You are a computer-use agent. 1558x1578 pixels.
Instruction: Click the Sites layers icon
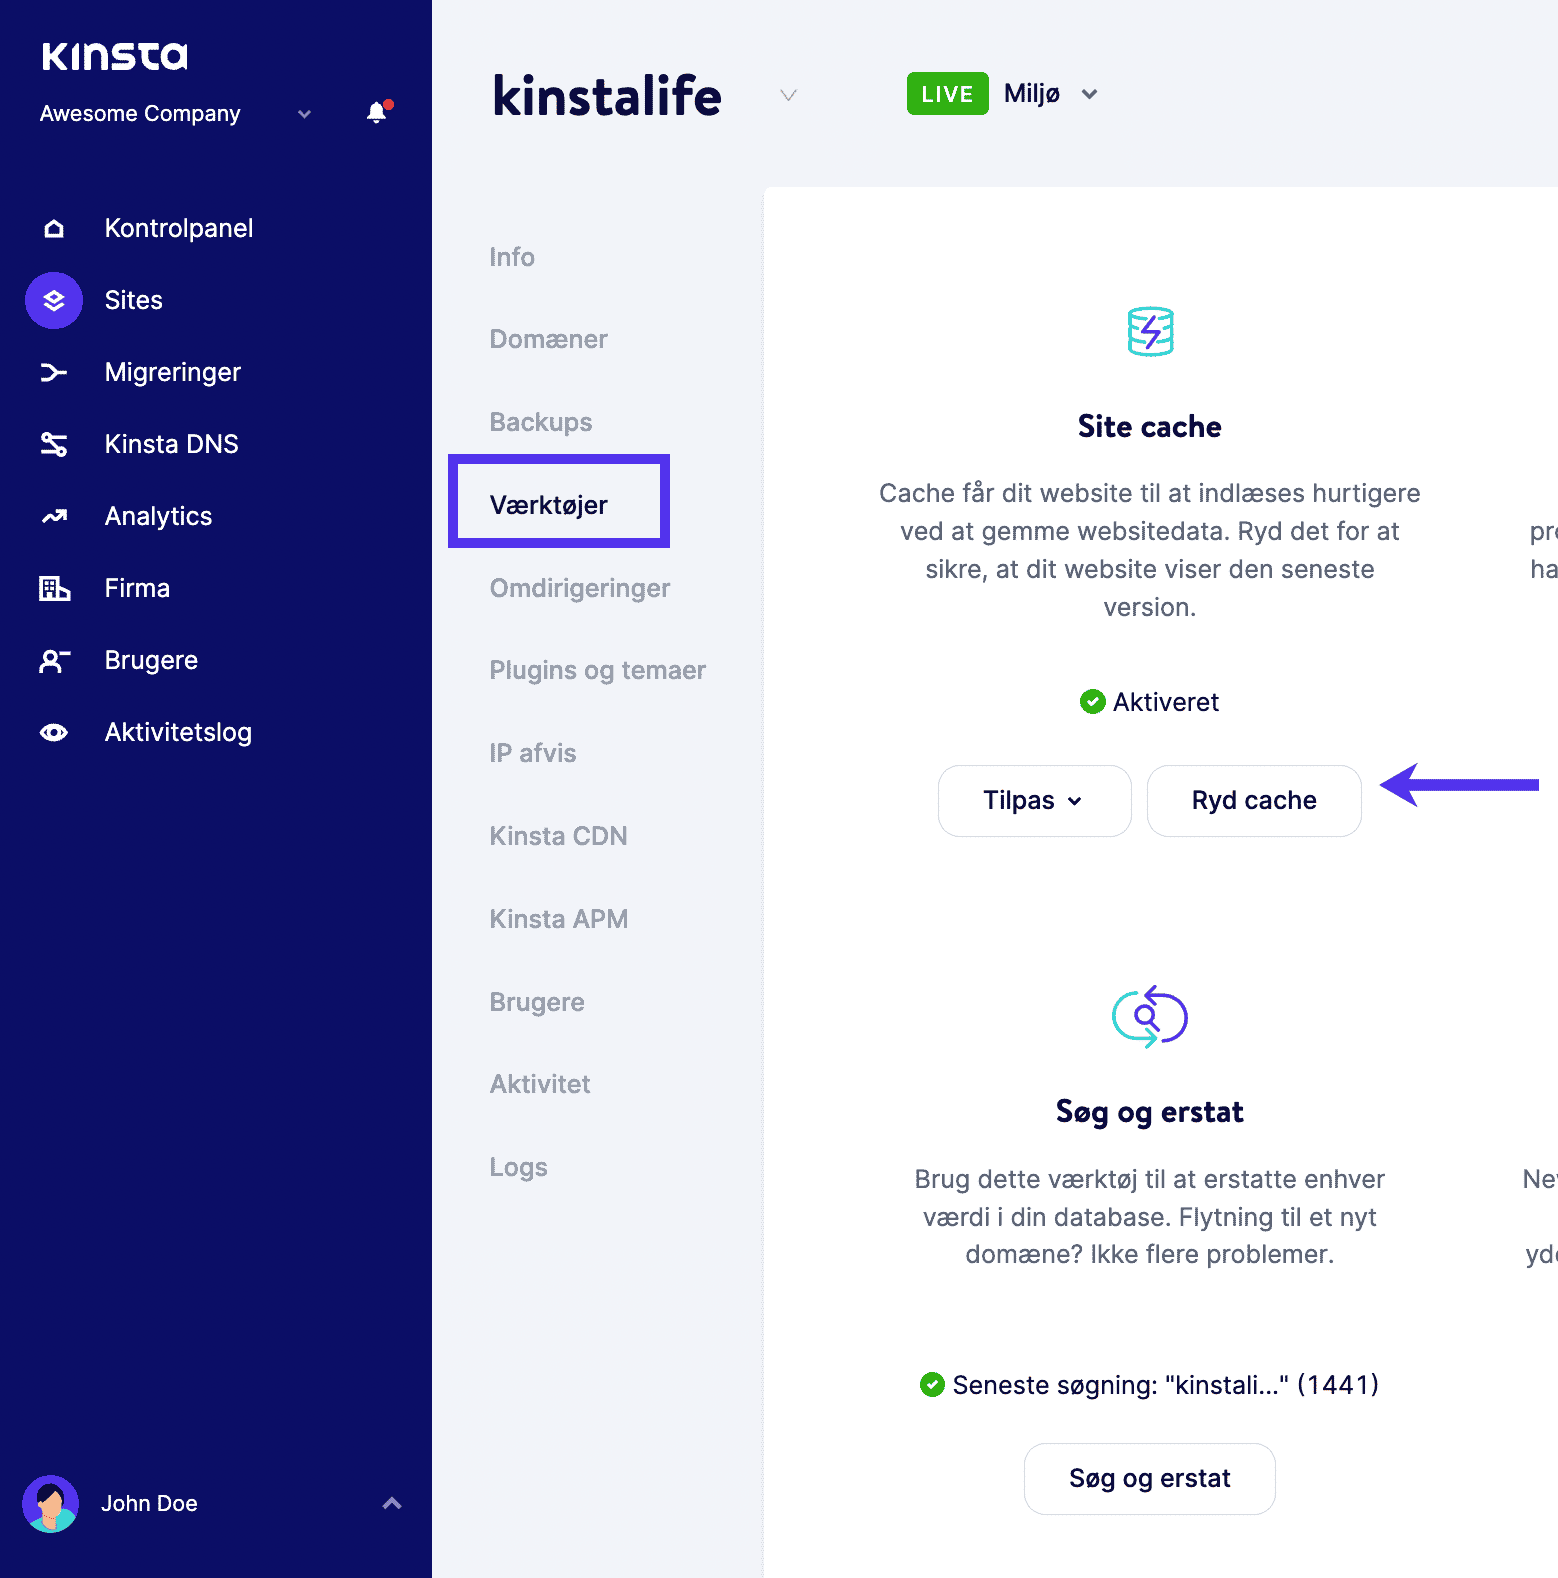pyautogui.click(x=54, y=300)
